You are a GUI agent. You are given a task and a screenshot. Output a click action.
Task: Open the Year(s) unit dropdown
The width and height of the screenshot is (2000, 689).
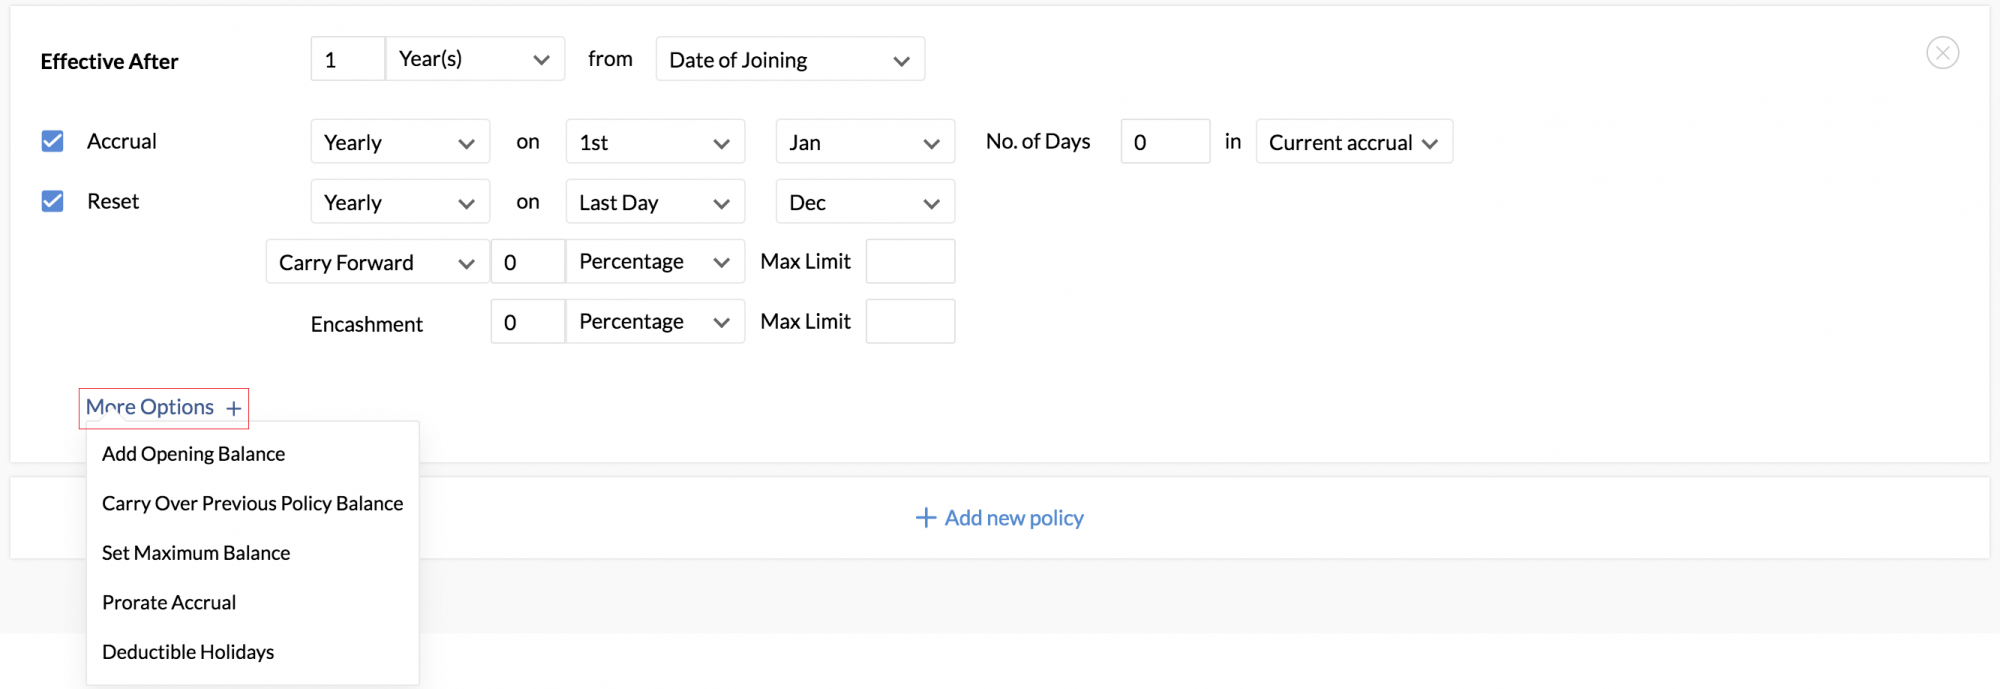(475, 59)
